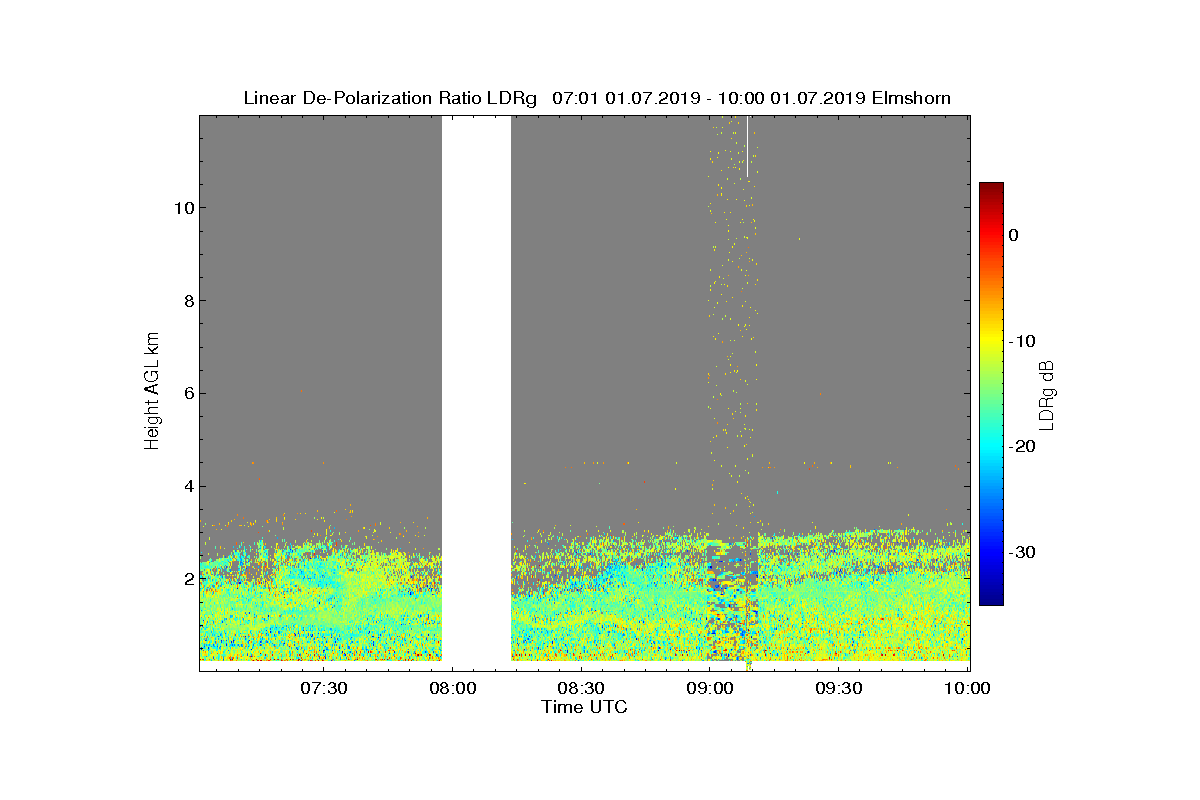Click the colorbar value label -20

(1021, 447)
